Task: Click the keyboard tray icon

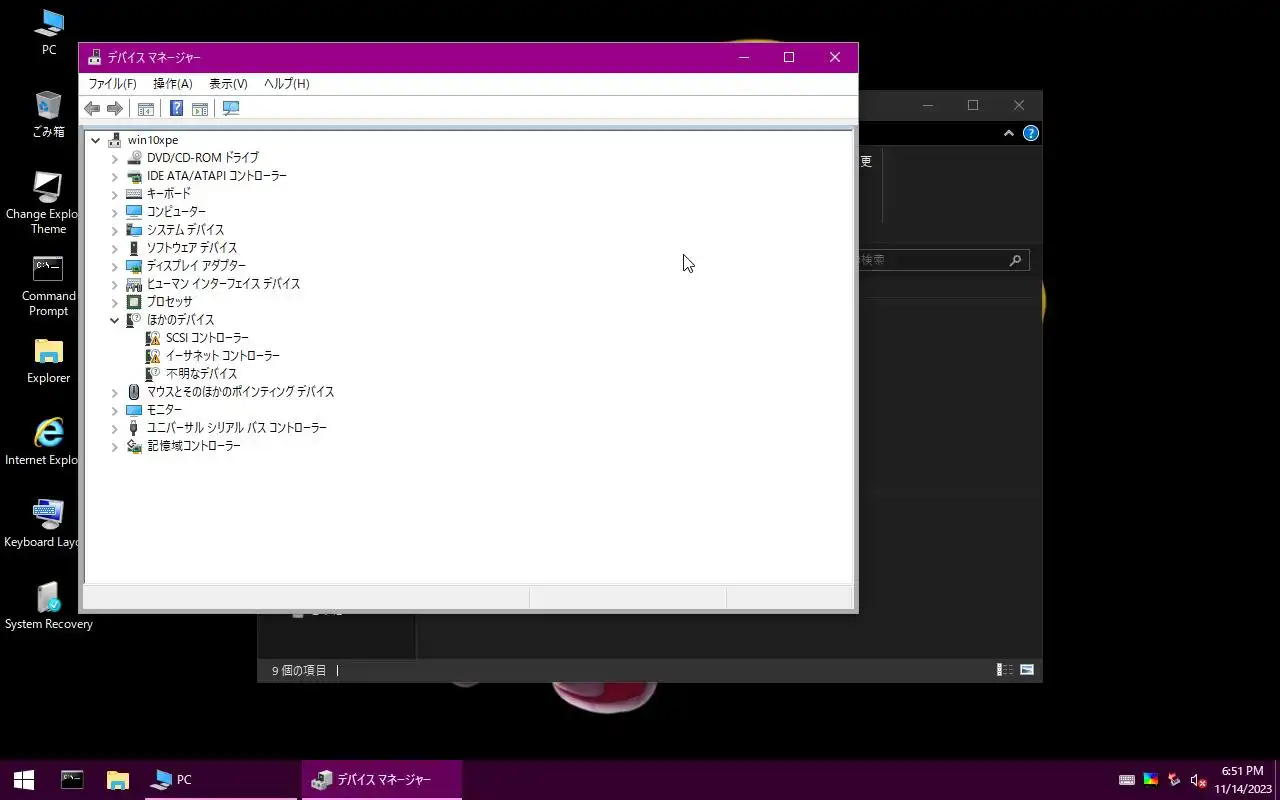Action: pyautogui.click(x=1127, y=780)
